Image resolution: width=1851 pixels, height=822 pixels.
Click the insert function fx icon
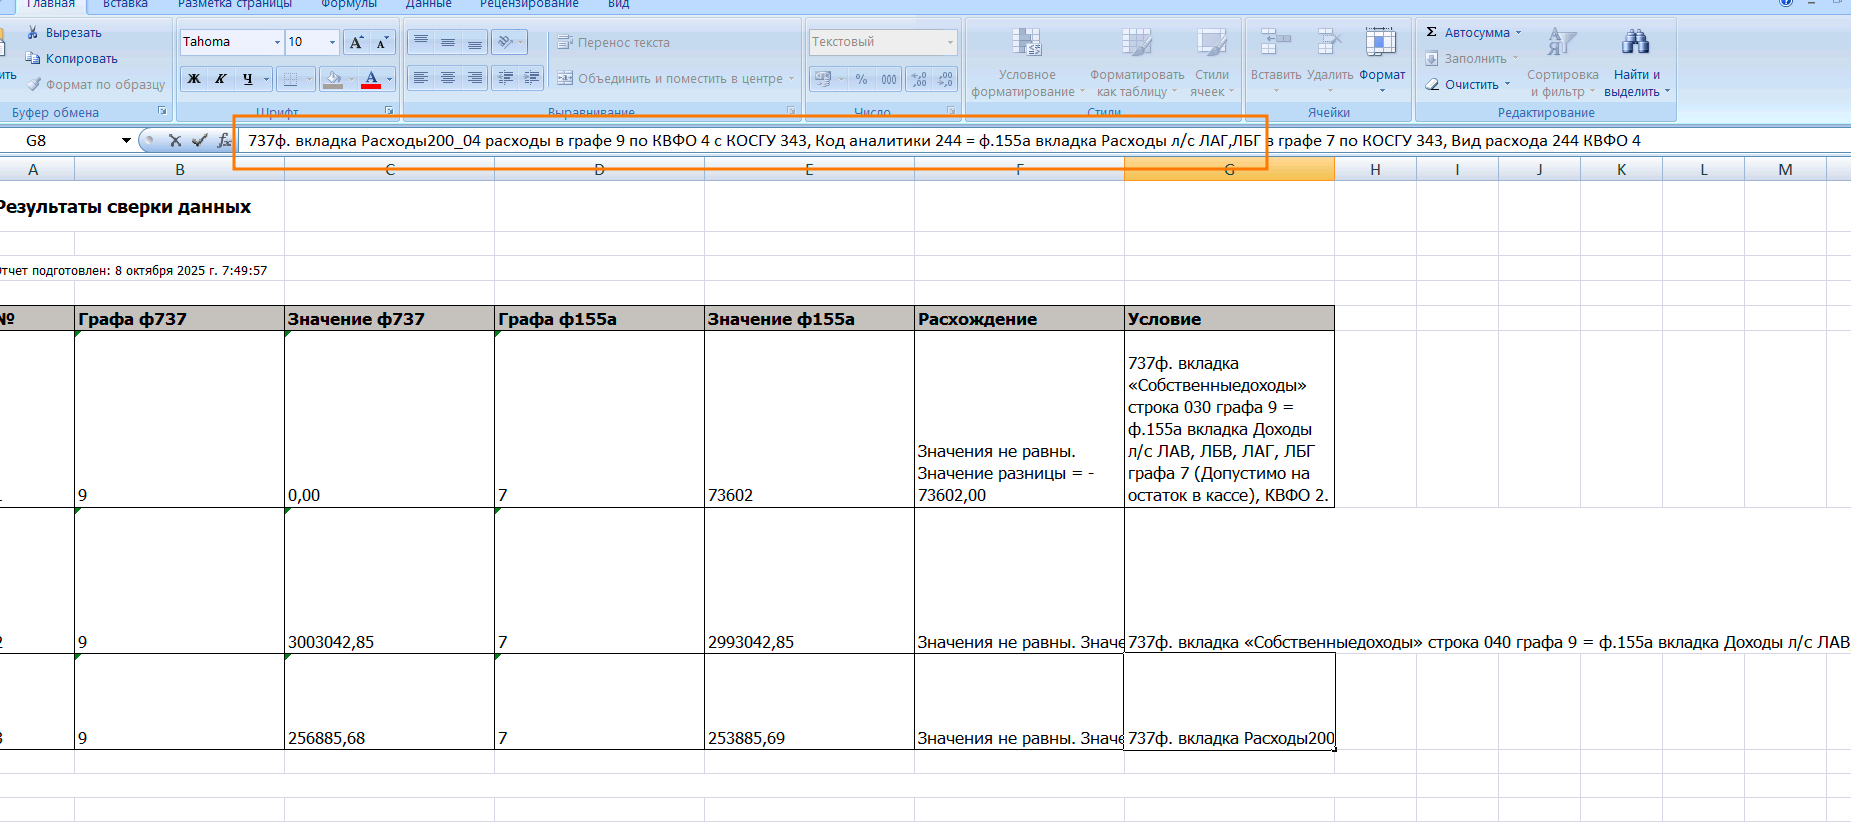click(224, 141)
